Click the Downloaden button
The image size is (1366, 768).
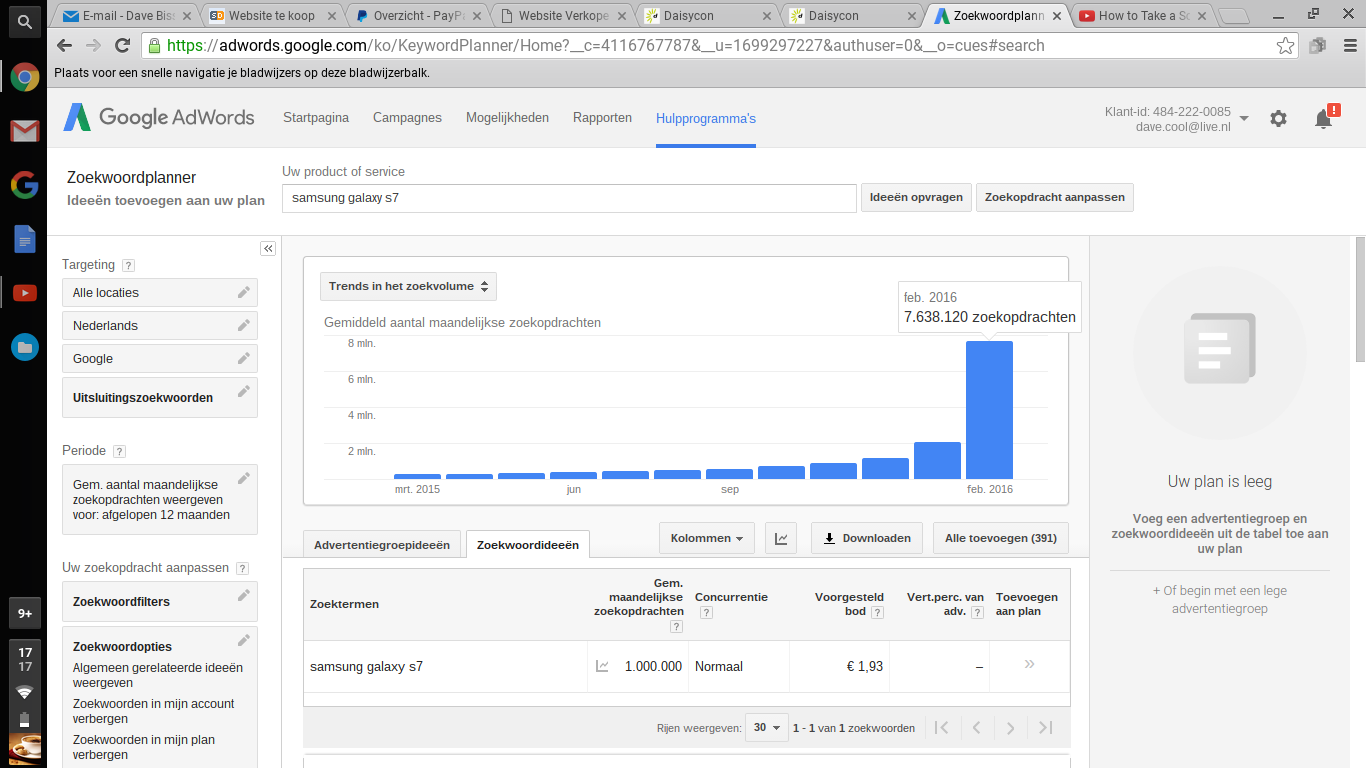click(867, 538)
